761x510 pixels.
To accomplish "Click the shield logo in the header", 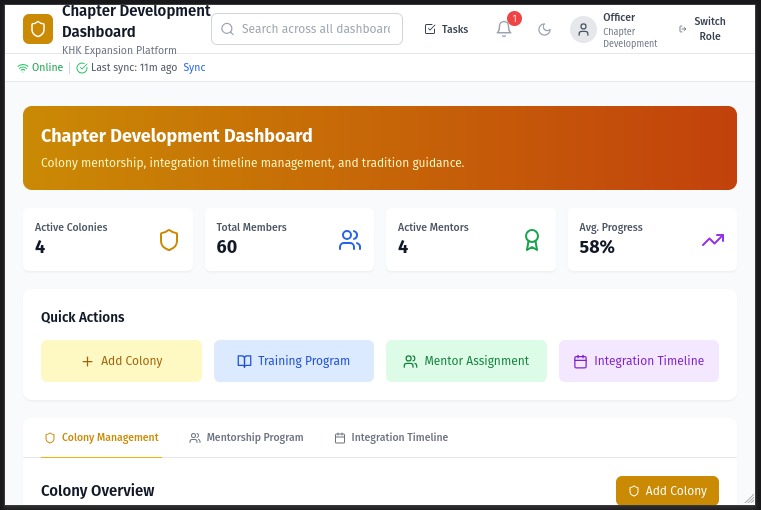I will 38,29.
